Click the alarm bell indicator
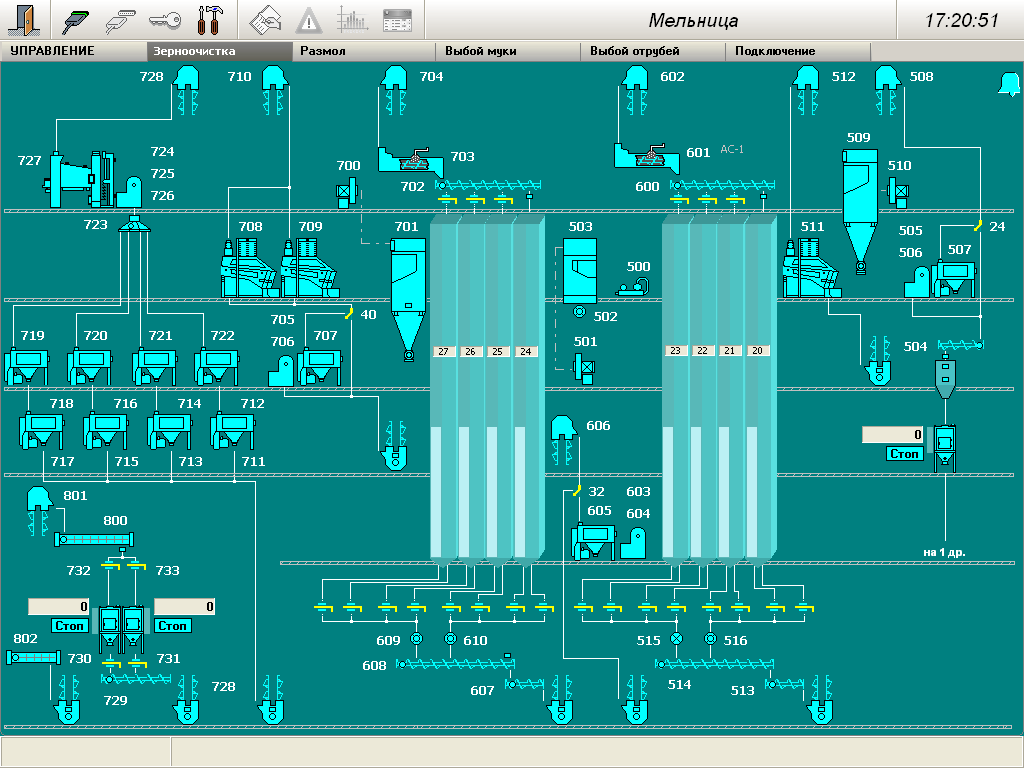The width and height of the screenshot is (1024, 768). coord(1007,85)
